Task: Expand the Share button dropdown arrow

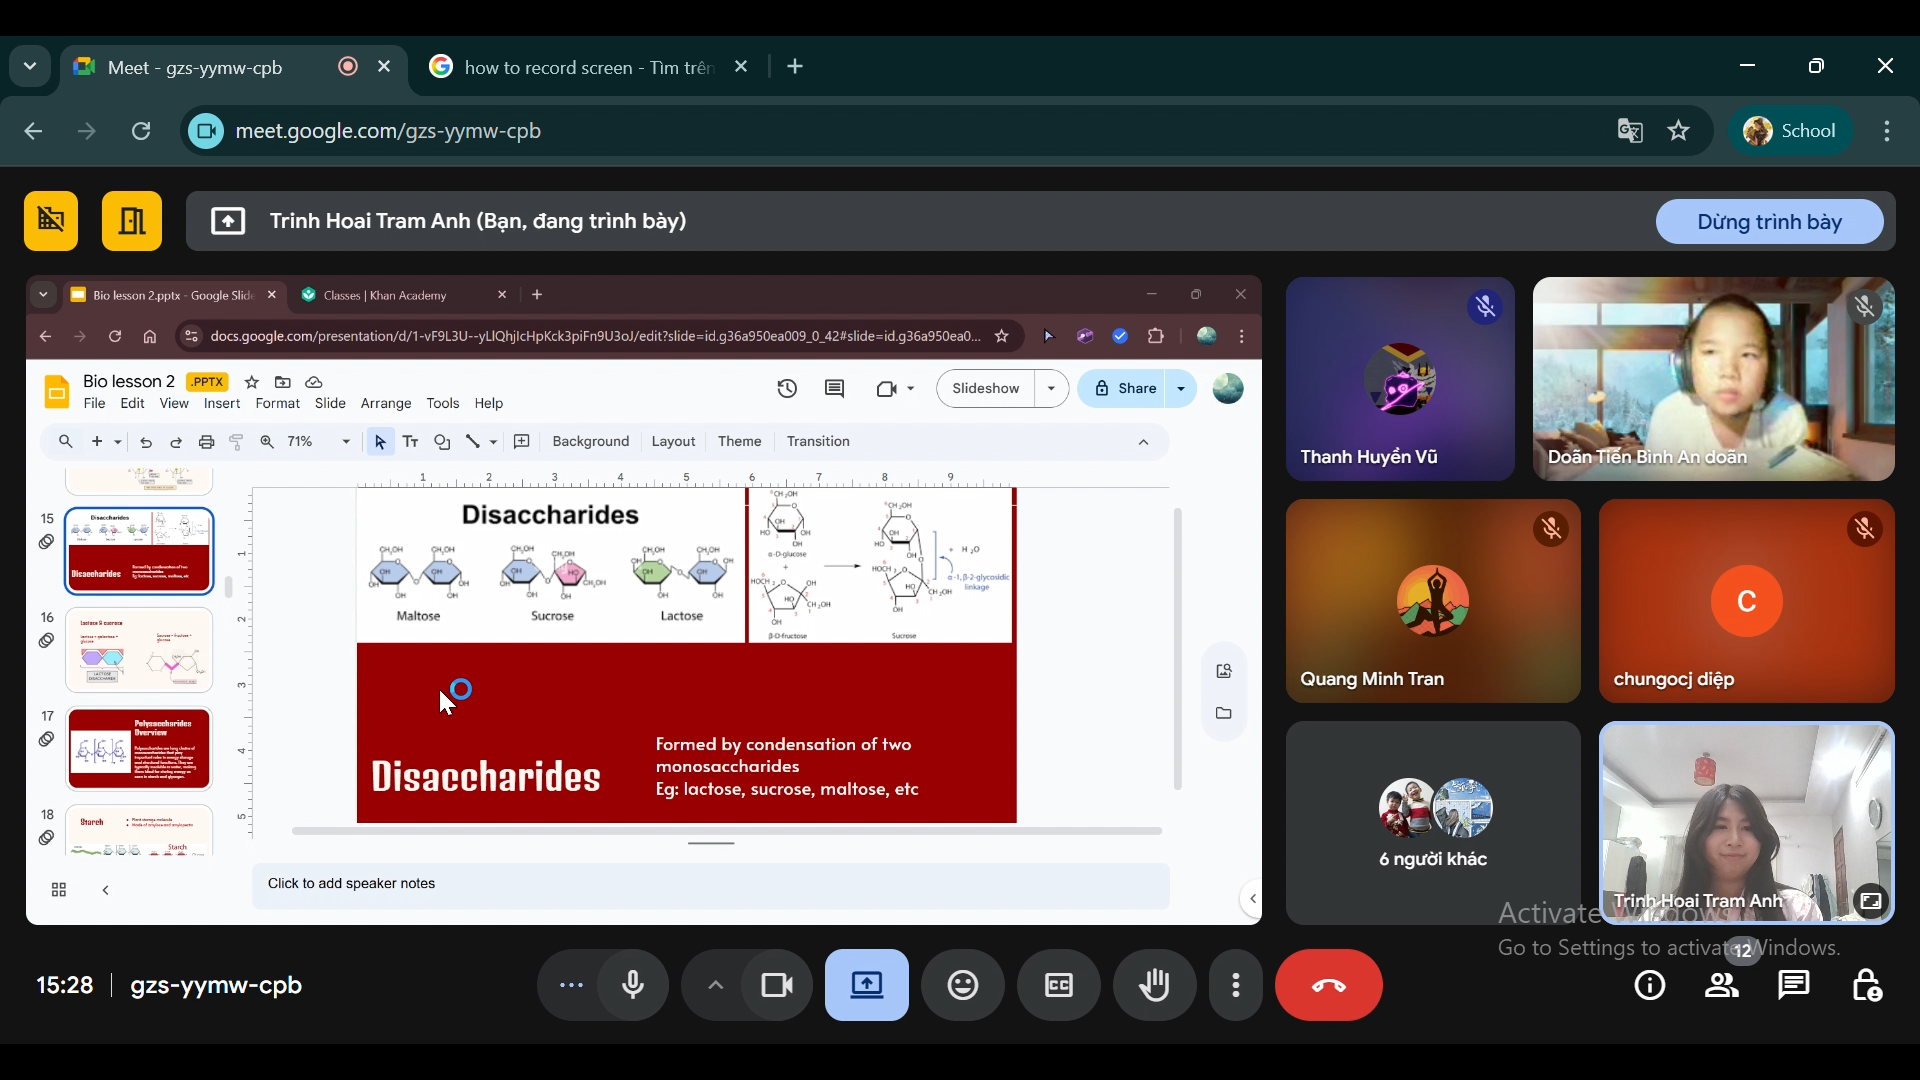Action: (x=1181, y=389)
